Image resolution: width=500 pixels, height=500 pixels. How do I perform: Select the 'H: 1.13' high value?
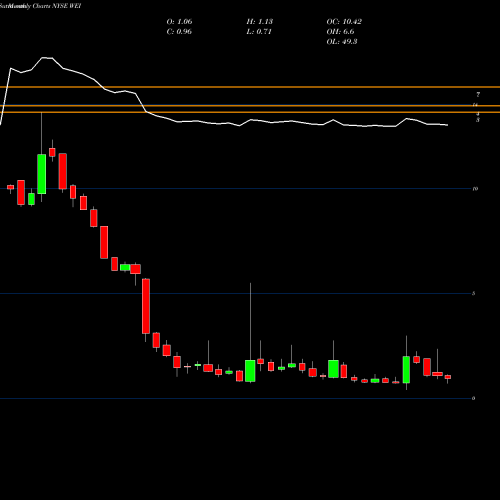pos(260,22)
